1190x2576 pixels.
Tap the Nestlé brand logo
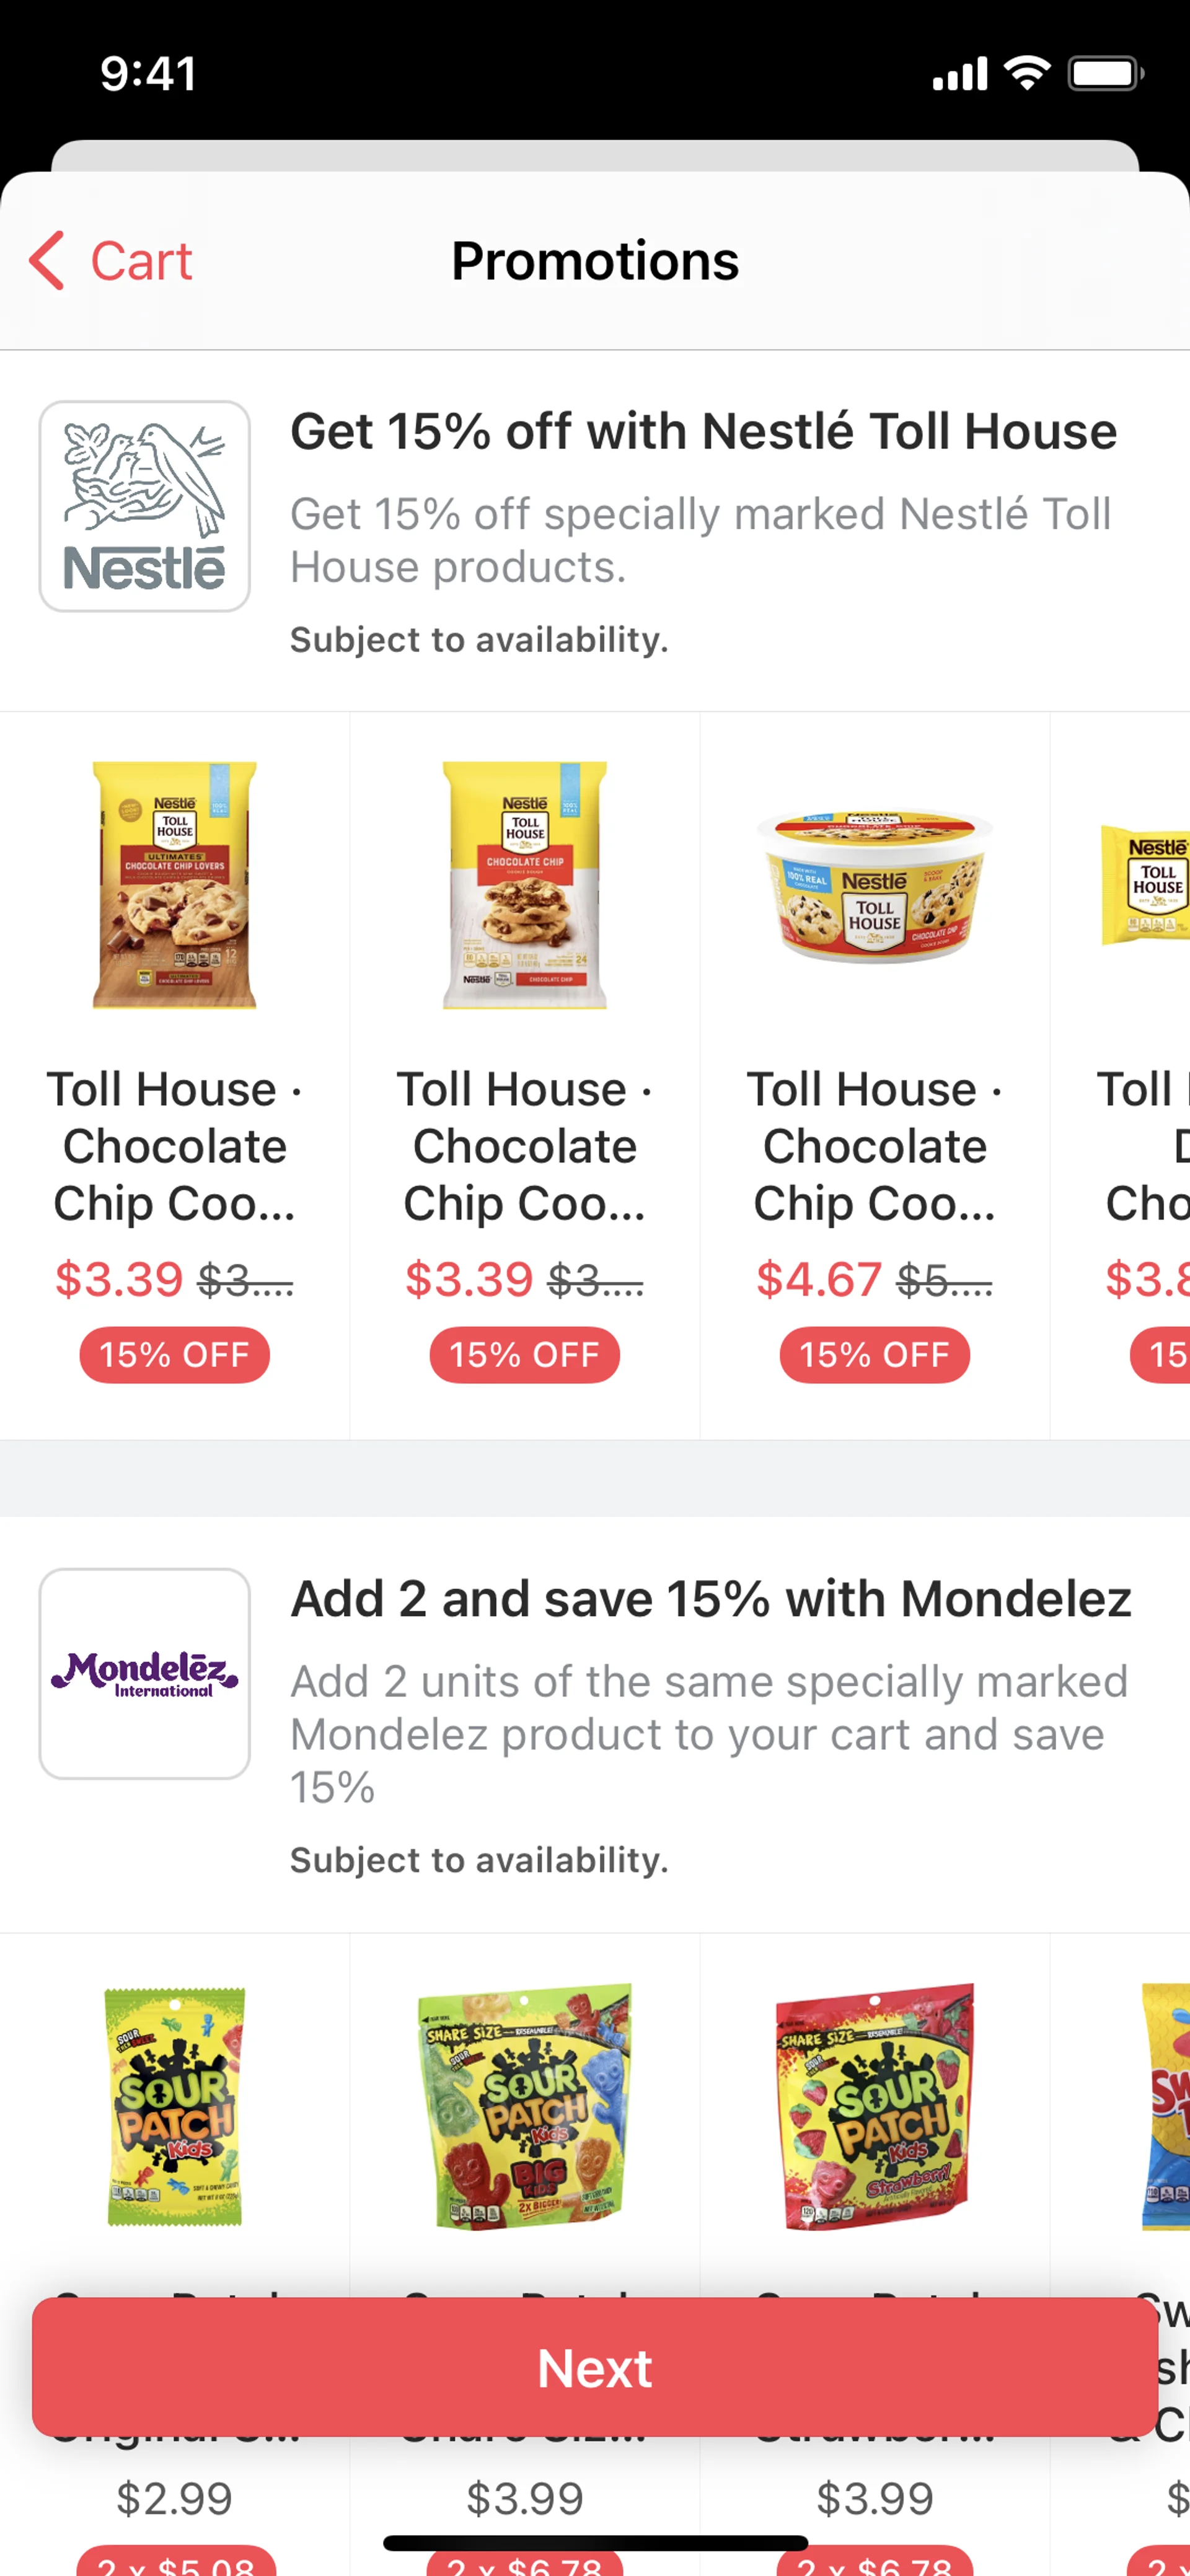click(x=145, y=507)
